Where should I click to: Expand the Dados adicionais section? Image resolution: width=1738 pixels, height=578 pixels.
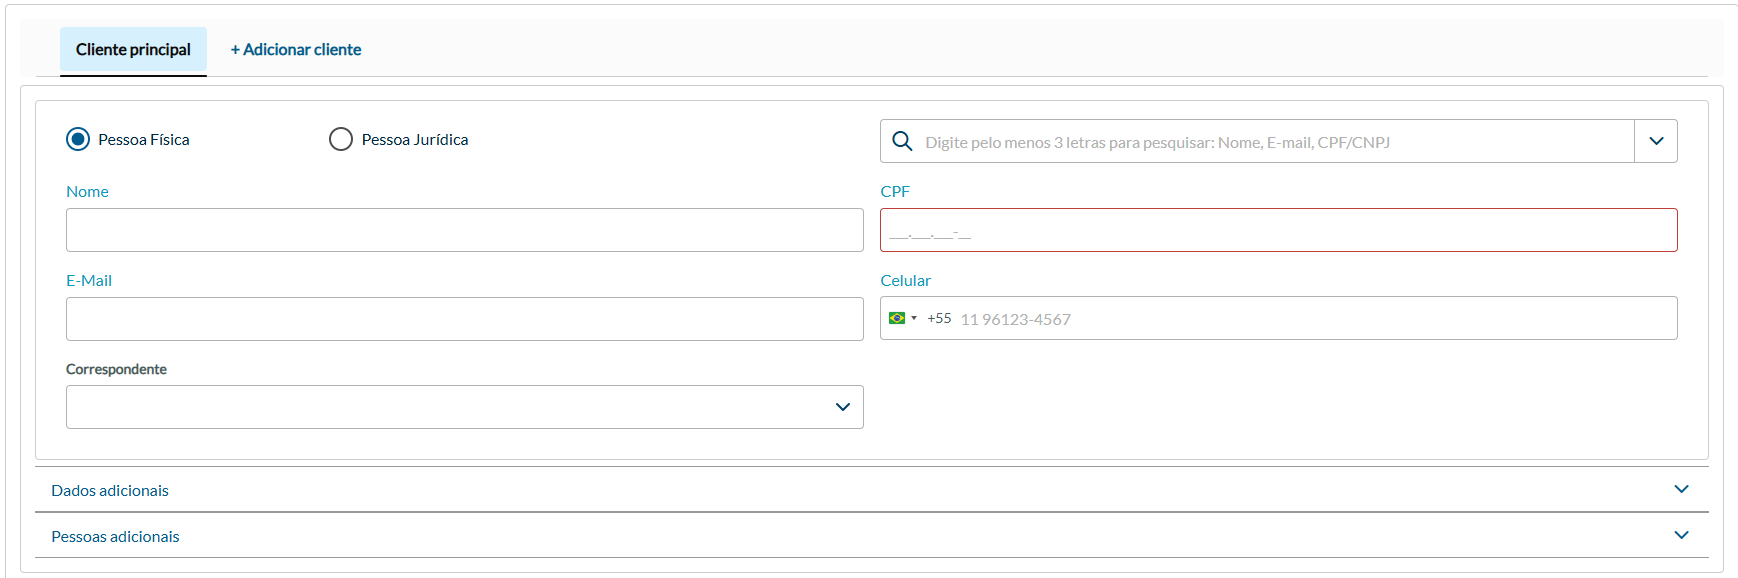click(x=1681, y=489)
